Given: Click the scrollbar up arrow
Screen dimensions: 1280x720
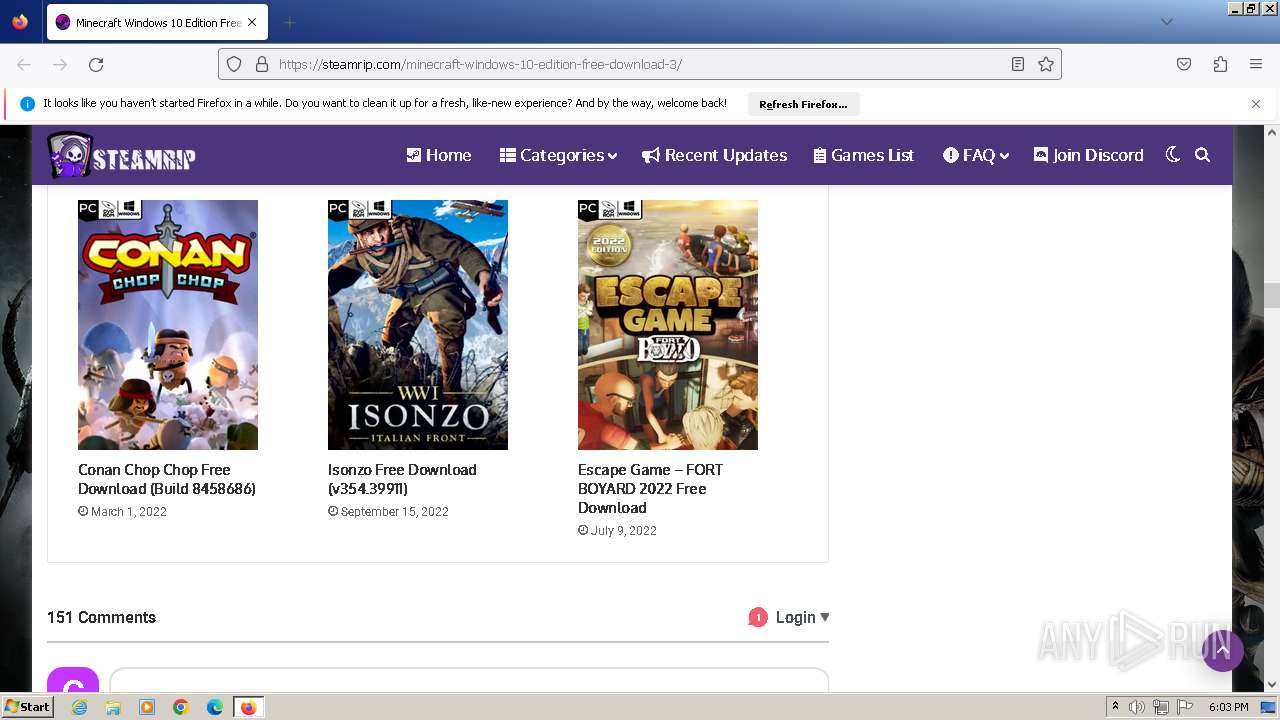Looking at the screenshot, I should 1272,132.
